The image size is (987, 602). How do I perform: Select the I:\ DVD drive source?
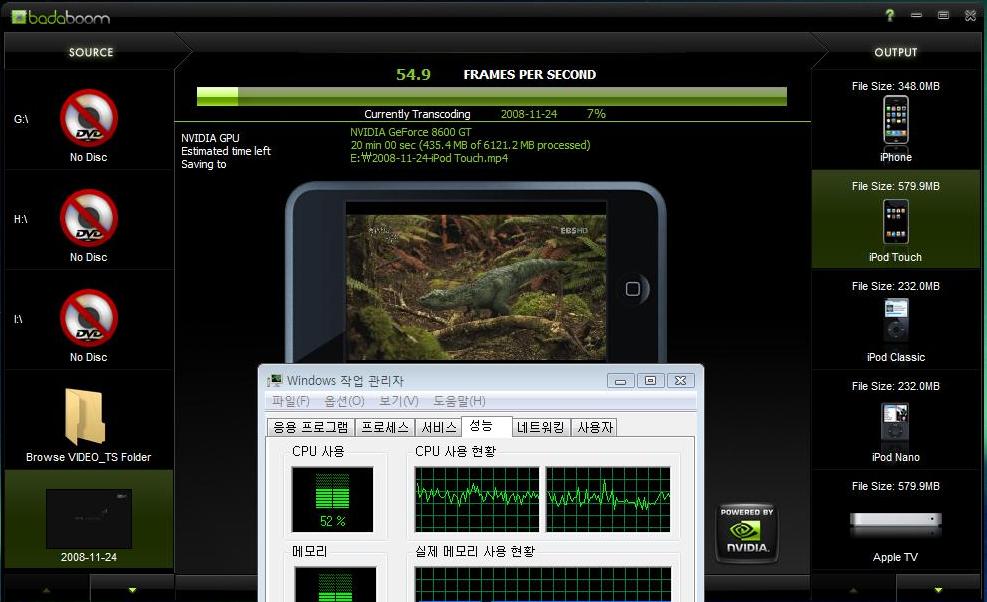89,318
